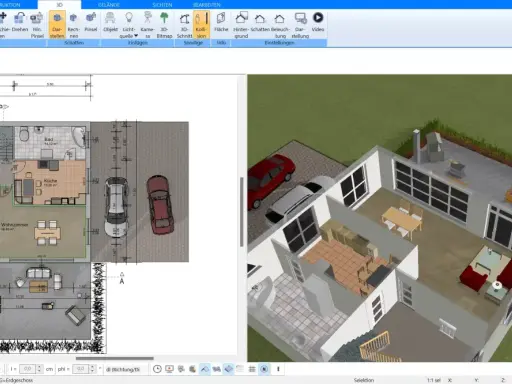Image resolution: width=512 pixels, height=384 pixels.
Task: Click the Hin. Pinsel tool
Action: (37, 25)
